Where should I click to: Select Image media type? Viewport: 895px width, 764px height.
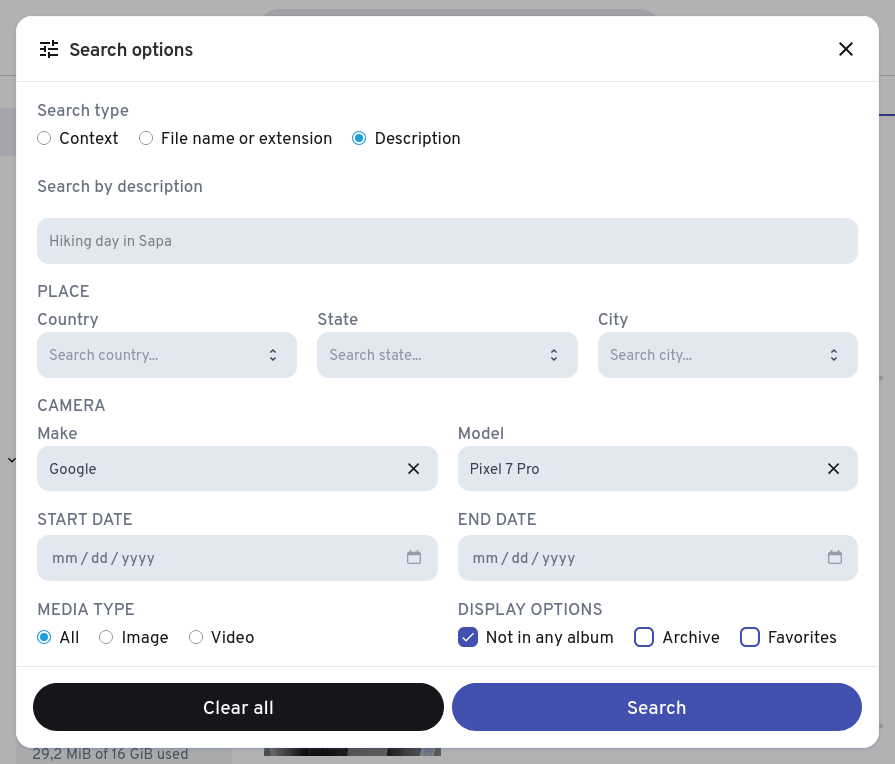pos(106,637)
